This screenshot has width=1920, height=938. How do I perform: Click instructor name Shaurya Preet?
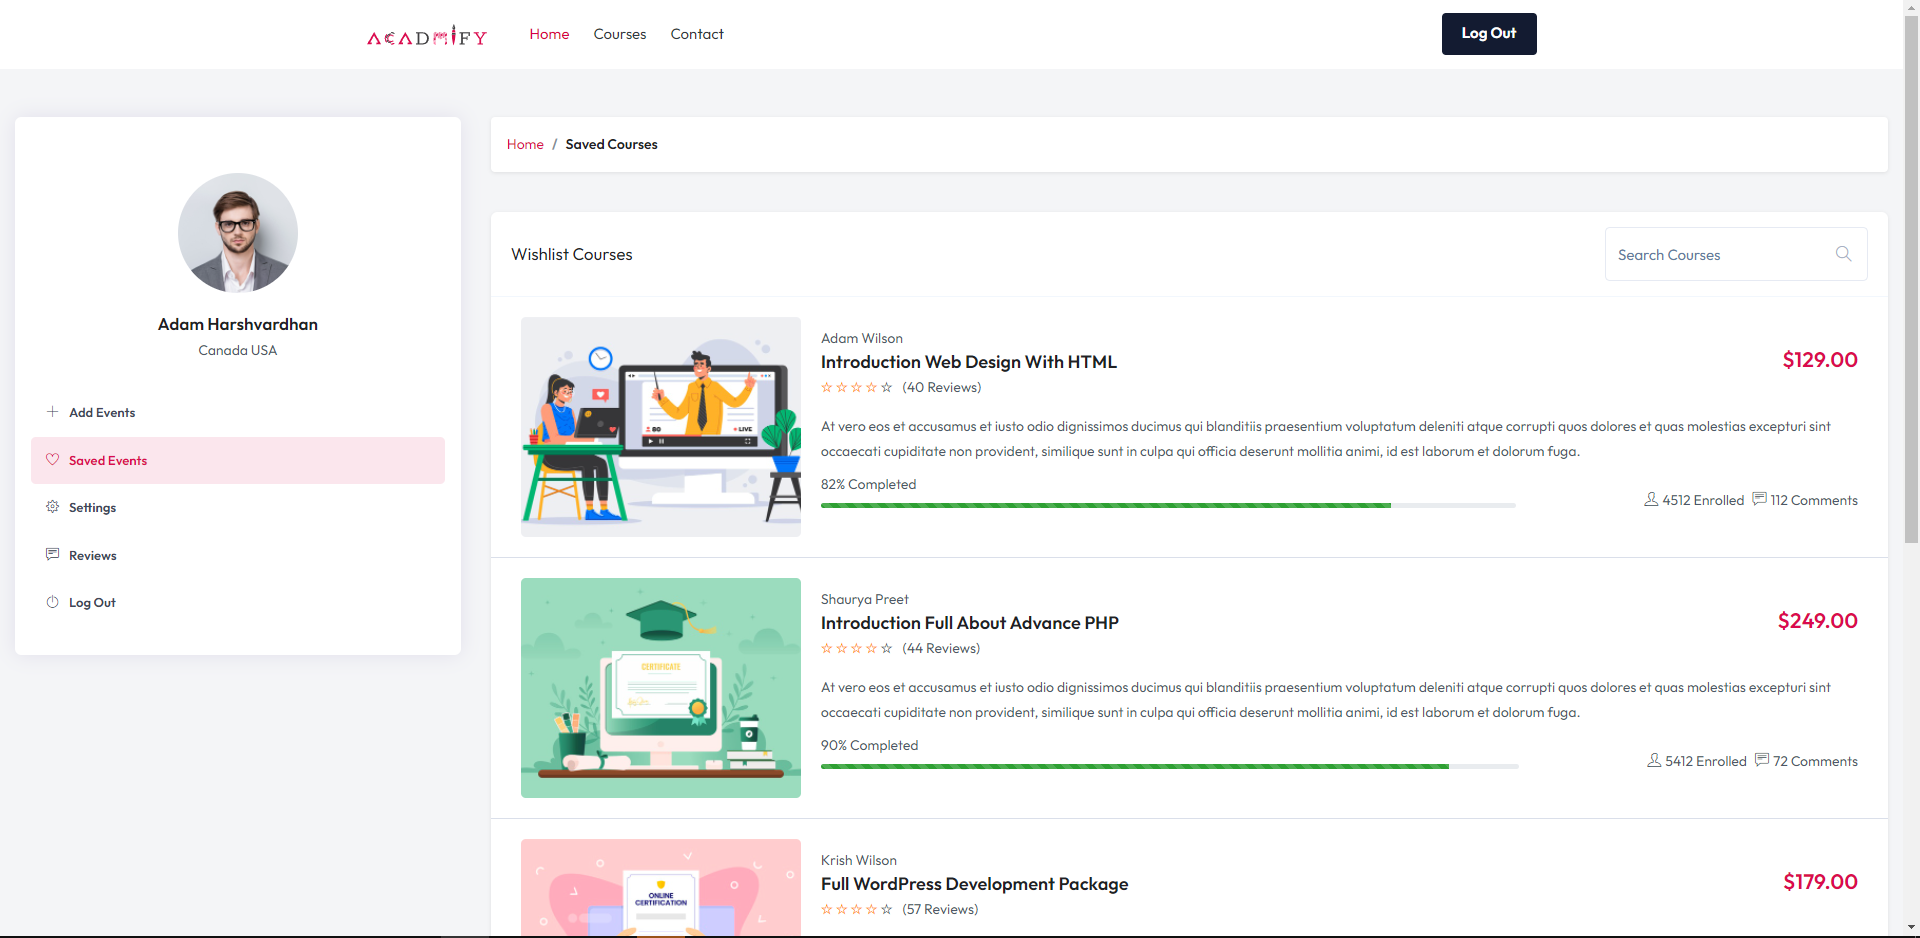(x=865, y=599)
